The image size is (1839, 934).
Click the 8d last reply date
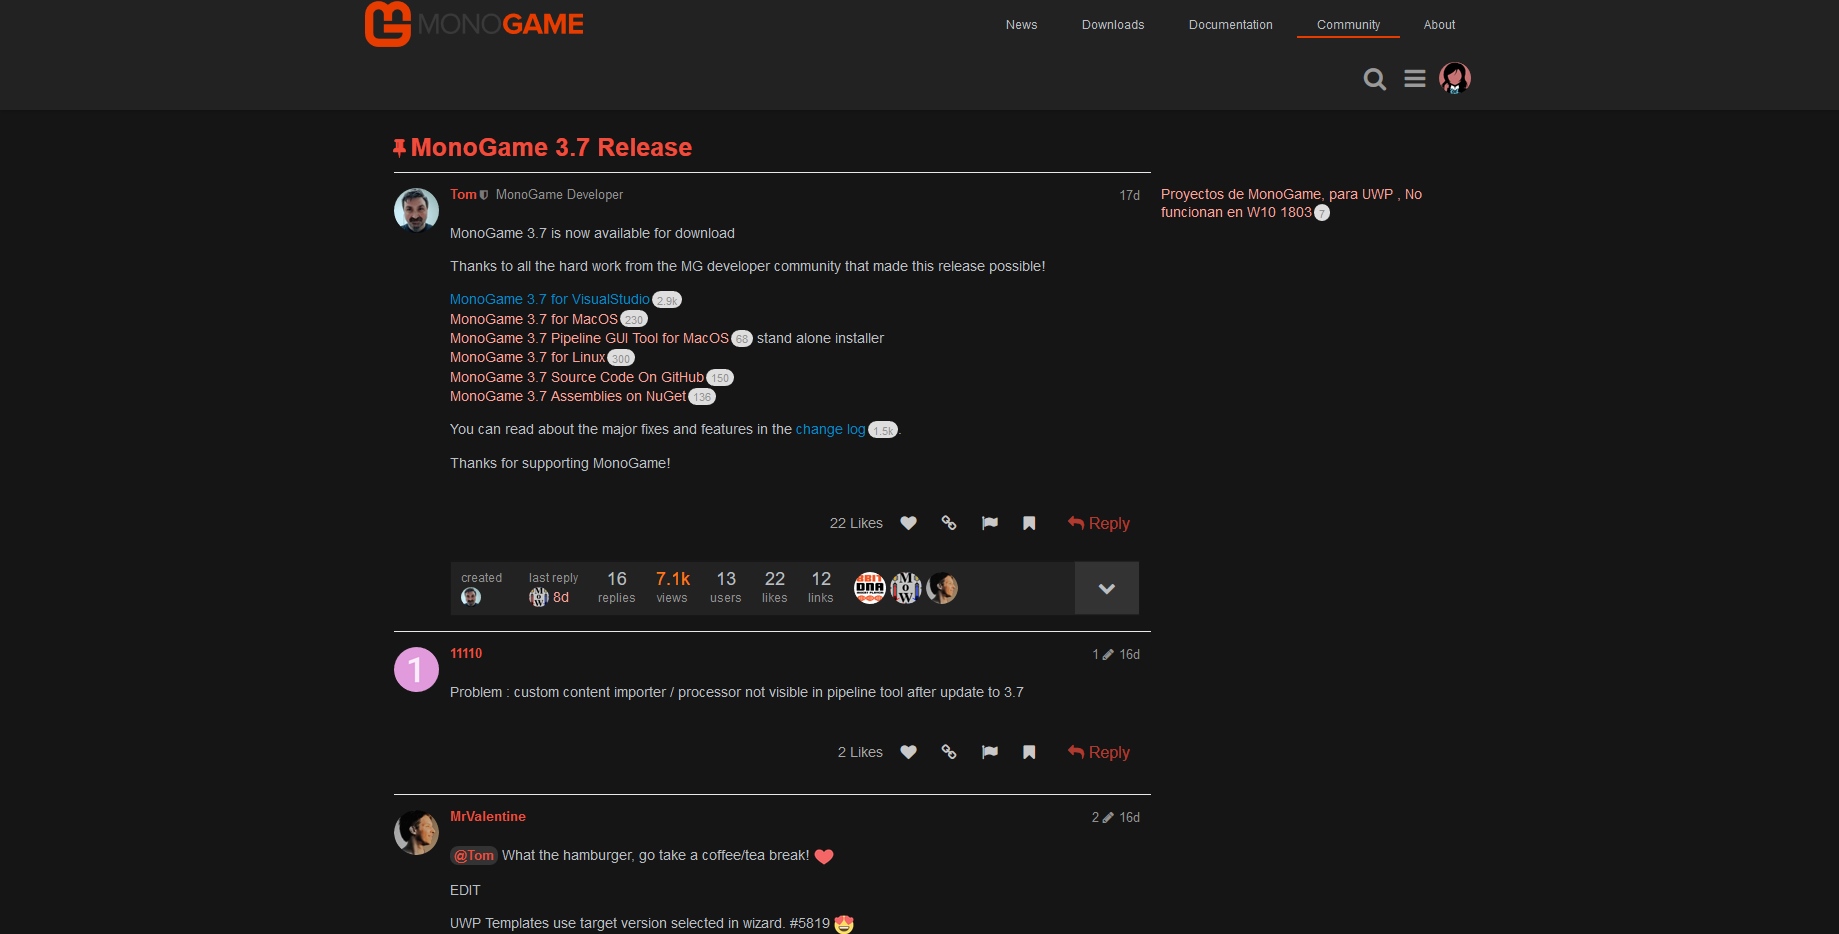(x=561, y=597)
